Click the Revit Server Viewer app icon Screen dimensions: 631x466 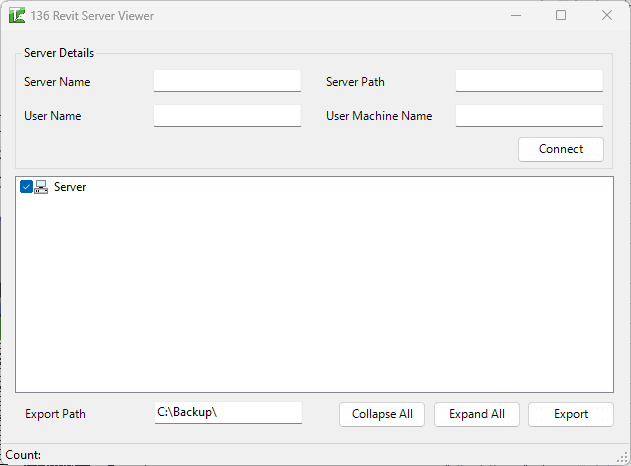pyautogui.click(x=17, y=15)
